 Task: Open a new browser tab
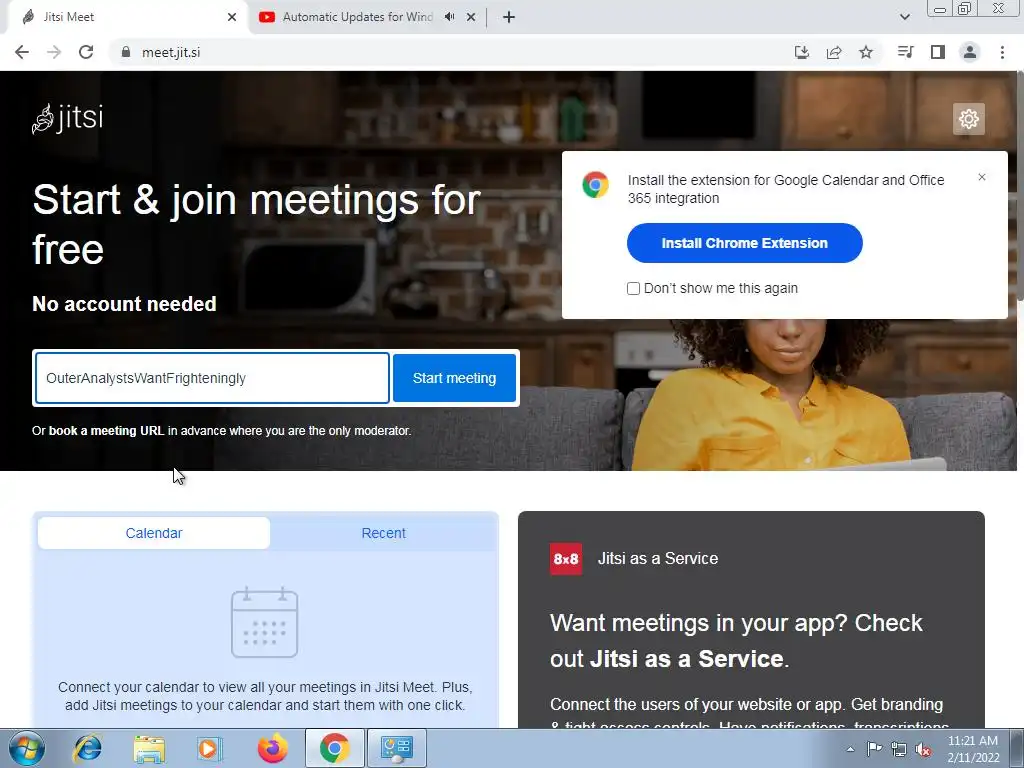[x=509, y=17]
